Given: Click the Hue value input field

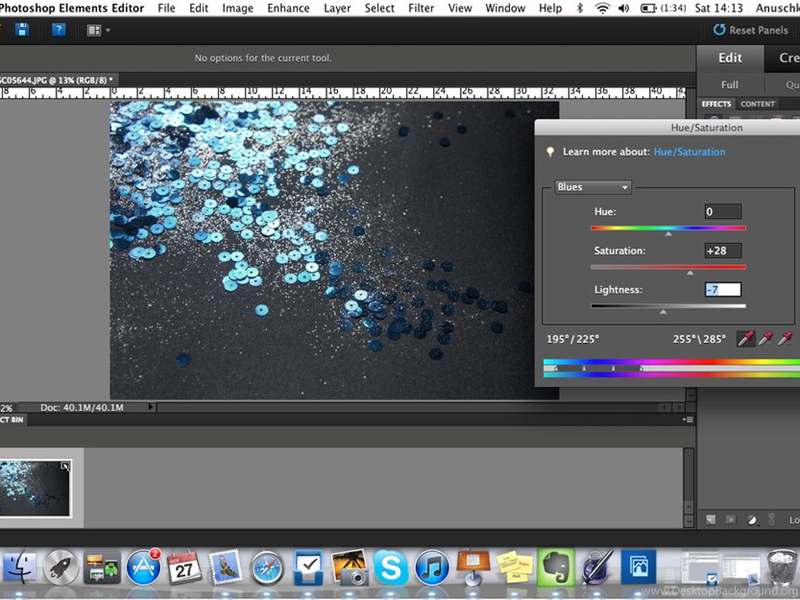Looking at the screenshot, I should click(x=722, y=212).
